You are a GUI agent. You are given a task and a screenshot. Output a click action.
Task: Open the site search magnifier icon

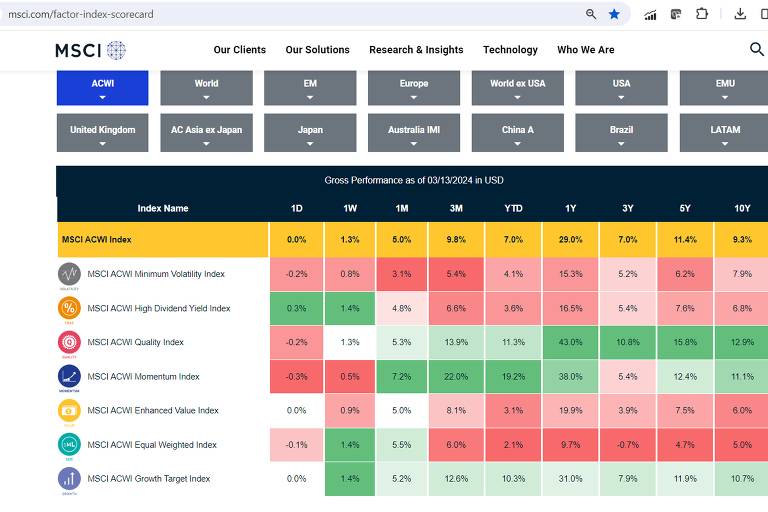[757, 49]
